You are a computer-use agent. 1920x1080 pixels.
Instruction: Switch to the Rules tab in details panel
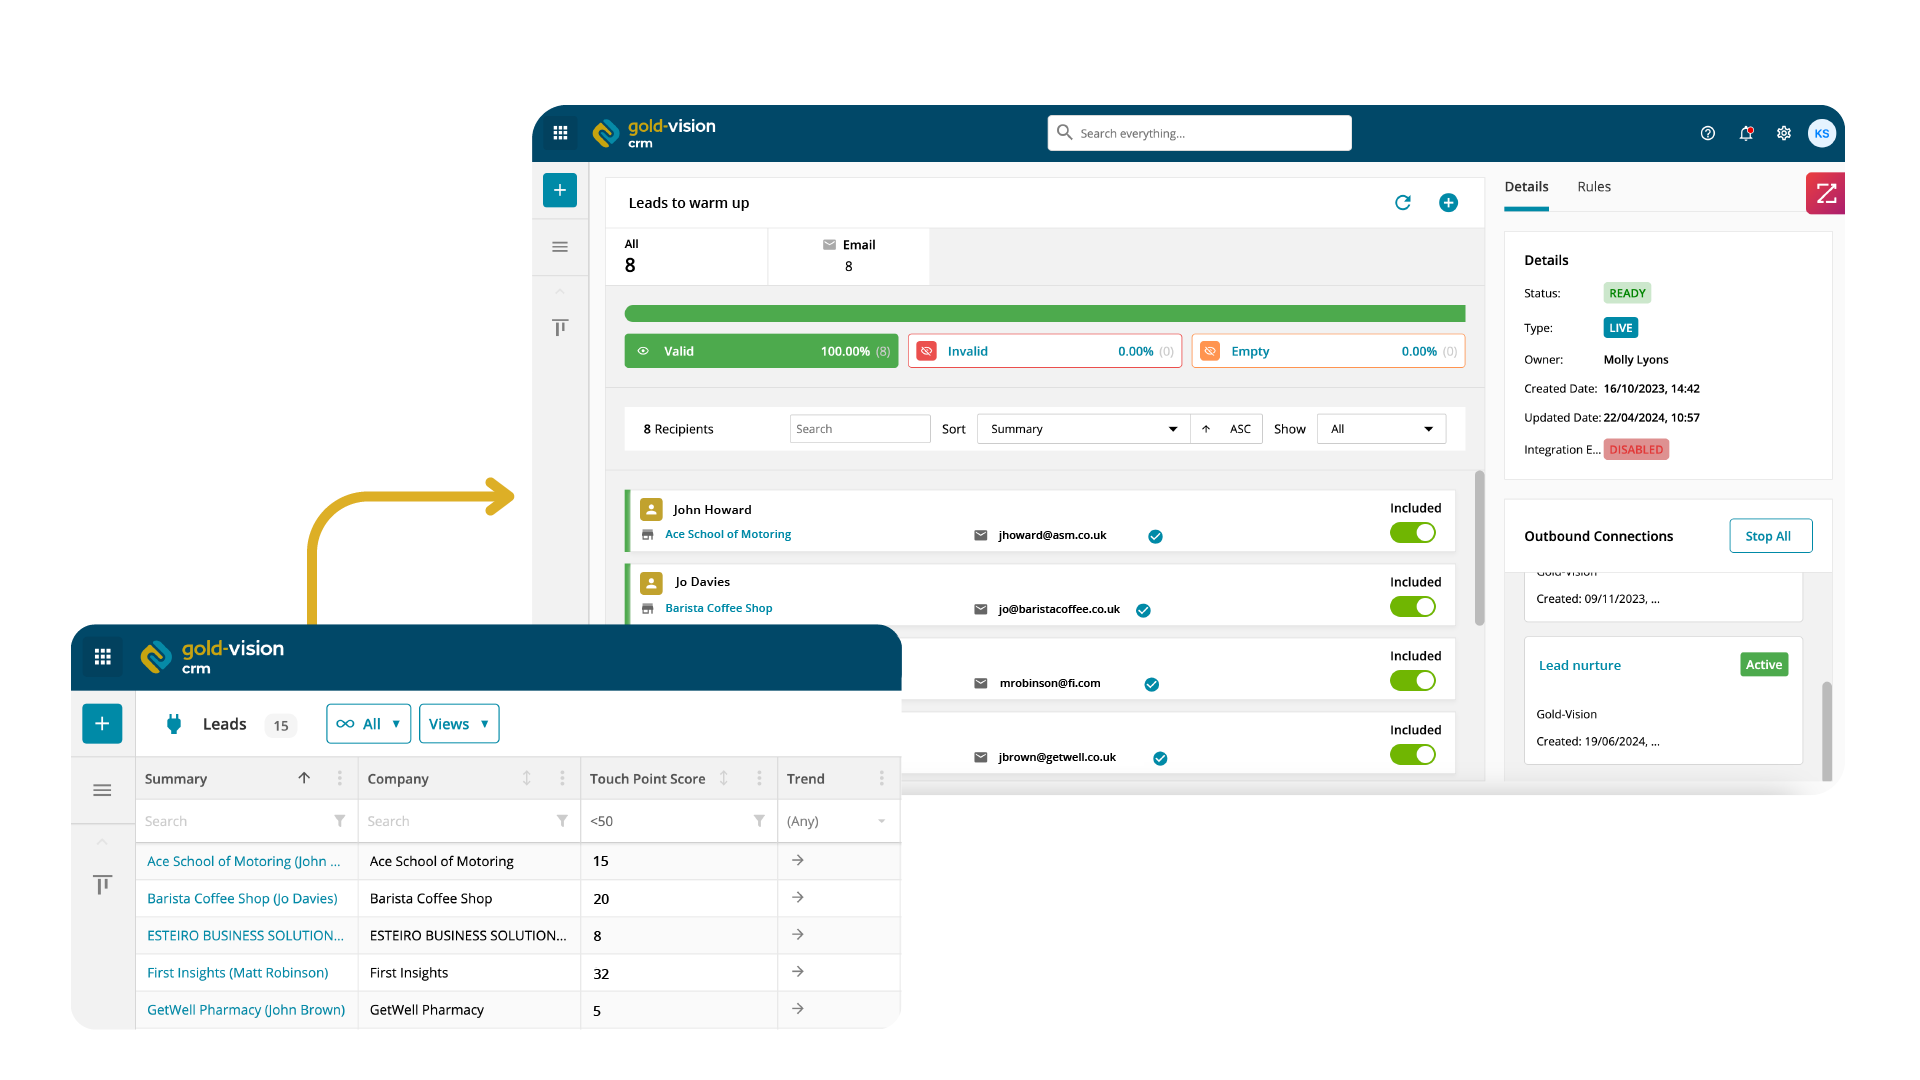pos(1596,186)
